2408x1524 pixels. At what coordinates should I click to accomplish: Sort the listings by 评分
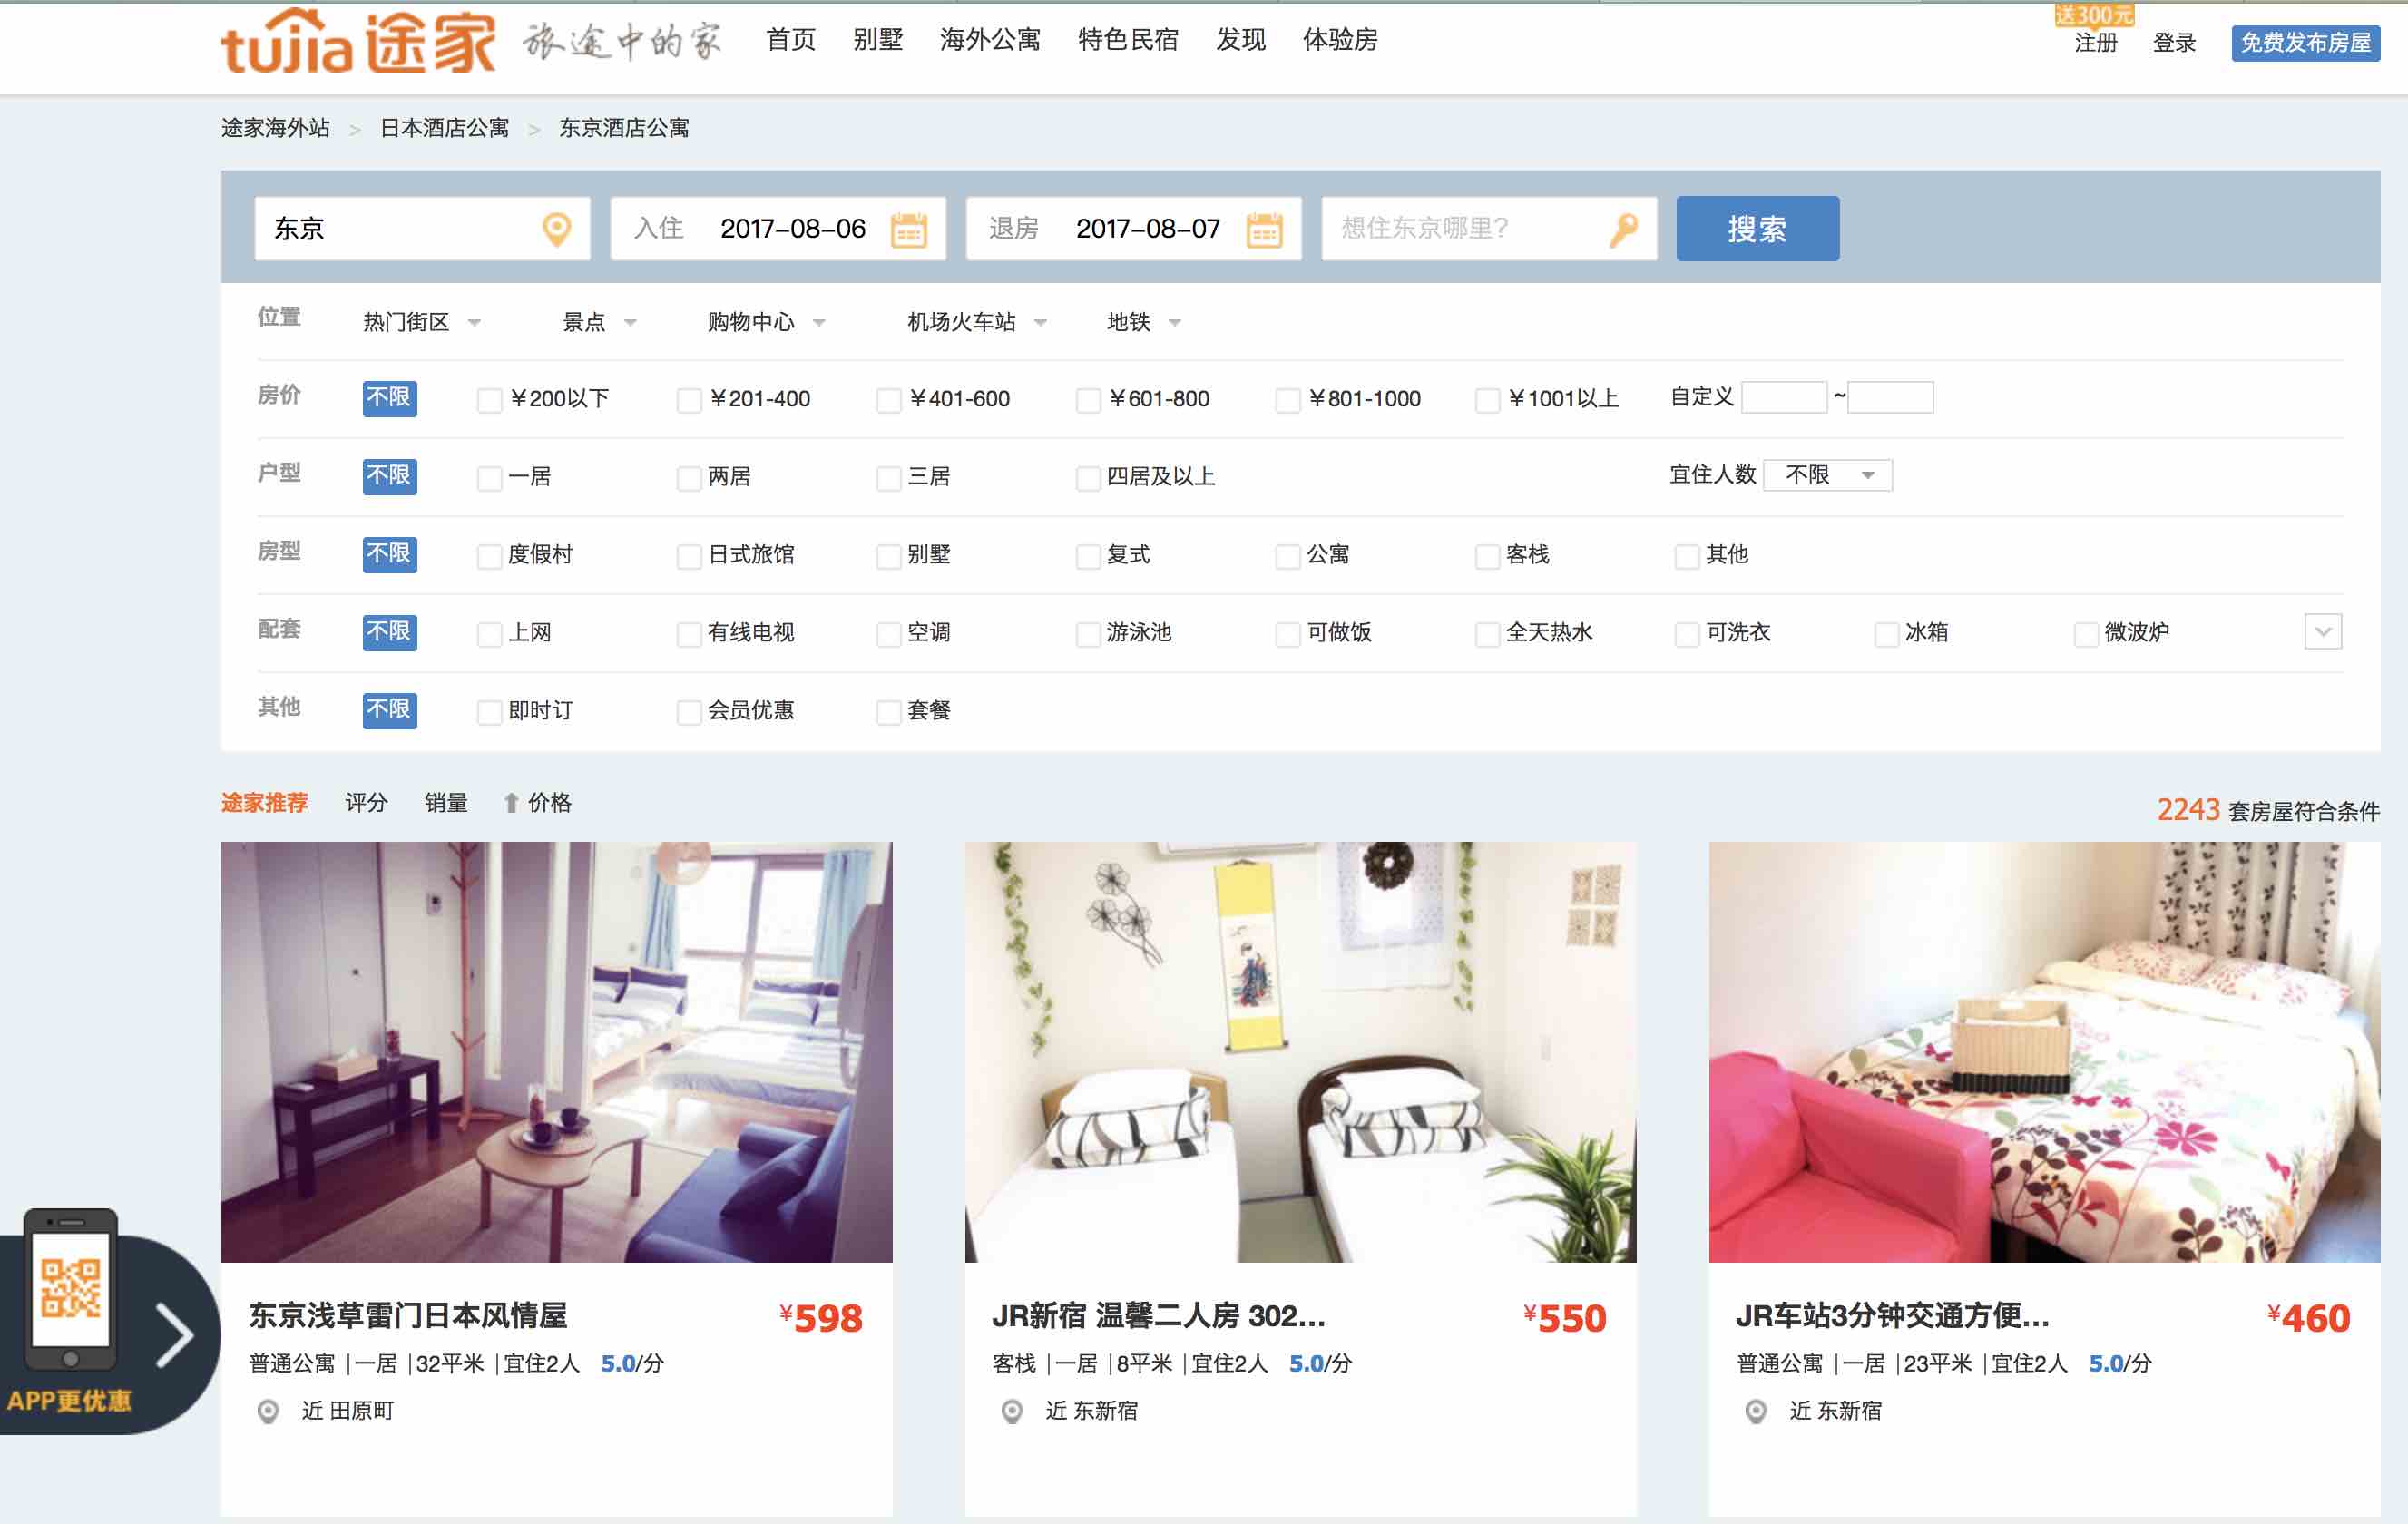pyautogui.click(x=366, y=803)
